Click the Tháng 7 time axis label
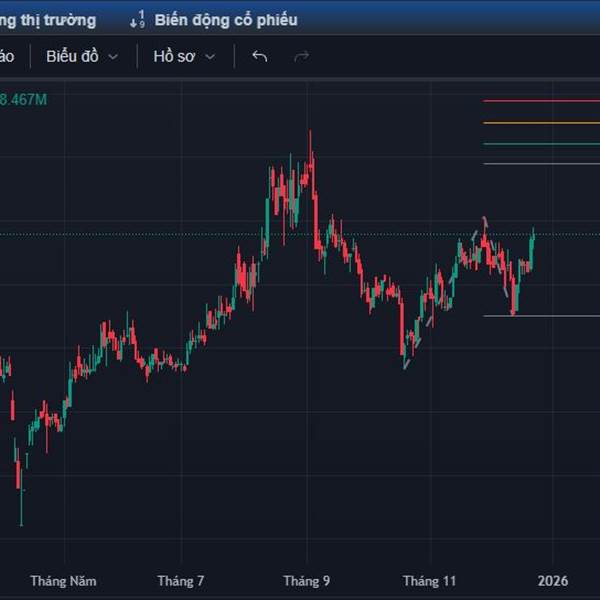The image size is (600, 600). pyautogui.click(x=181, y=581)
